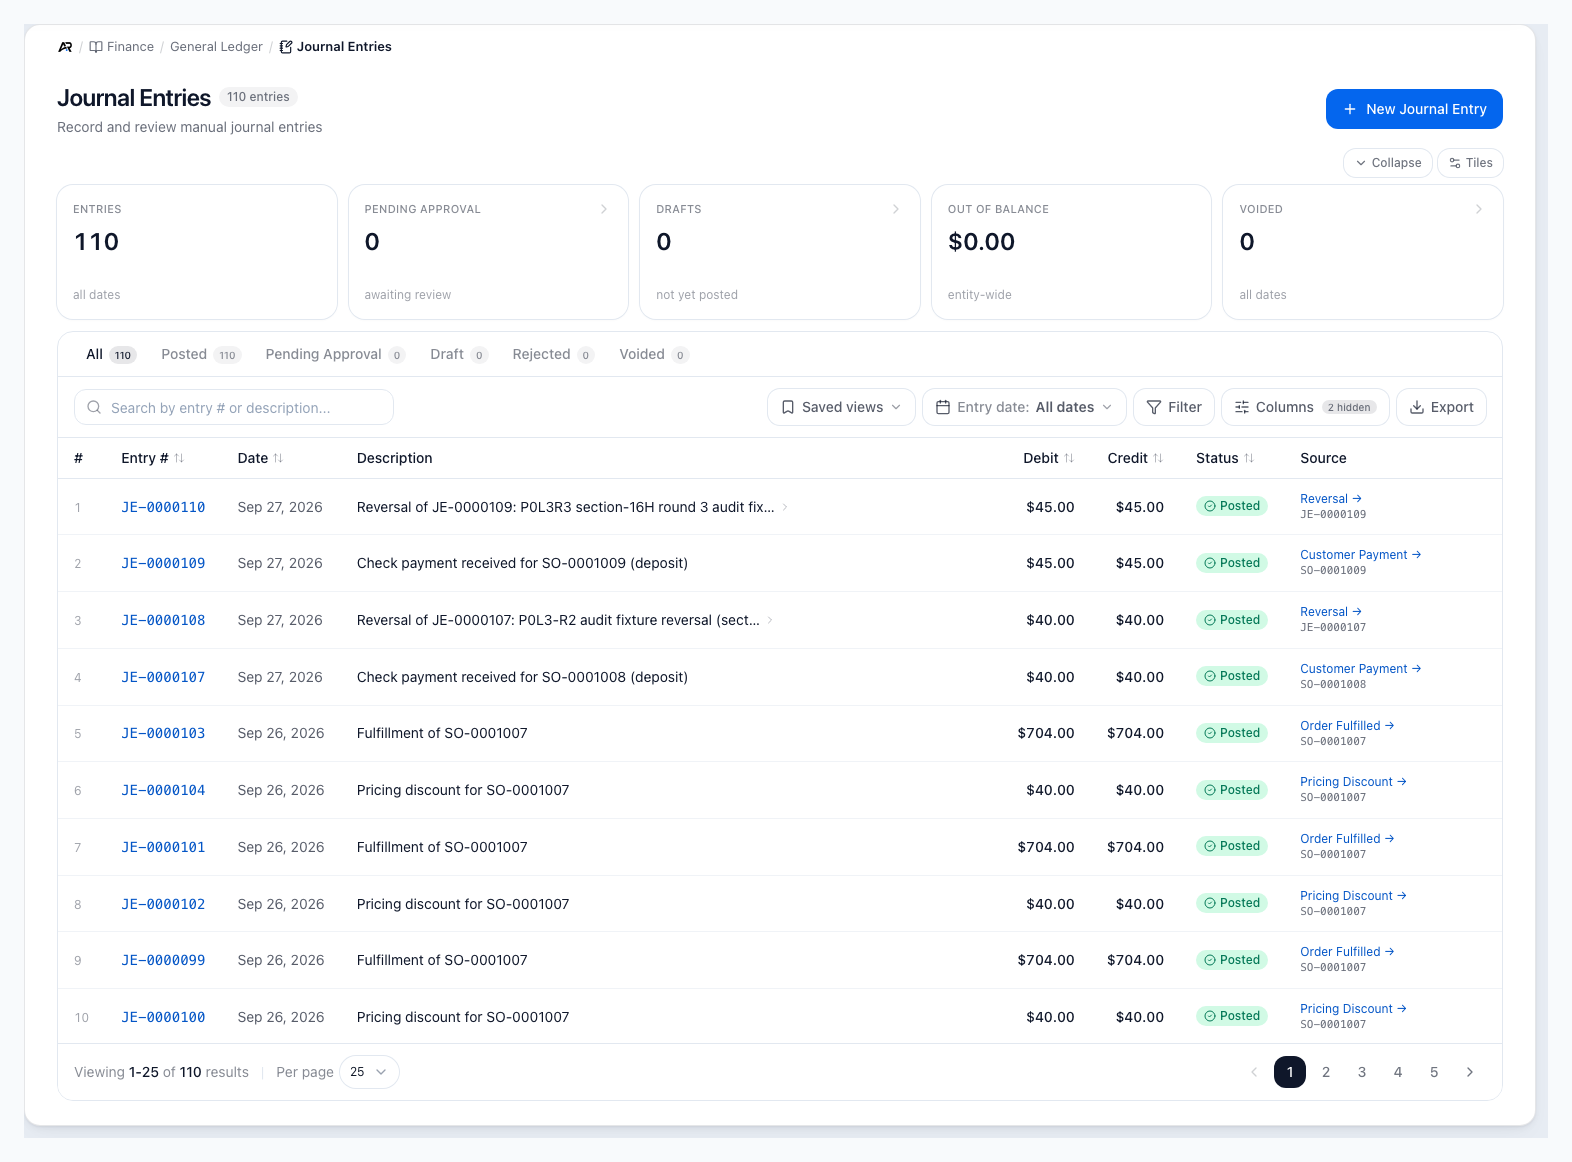1572x1162 pixels.
Task: Switch to the Voided tab
Action: (x=653, y=354)
